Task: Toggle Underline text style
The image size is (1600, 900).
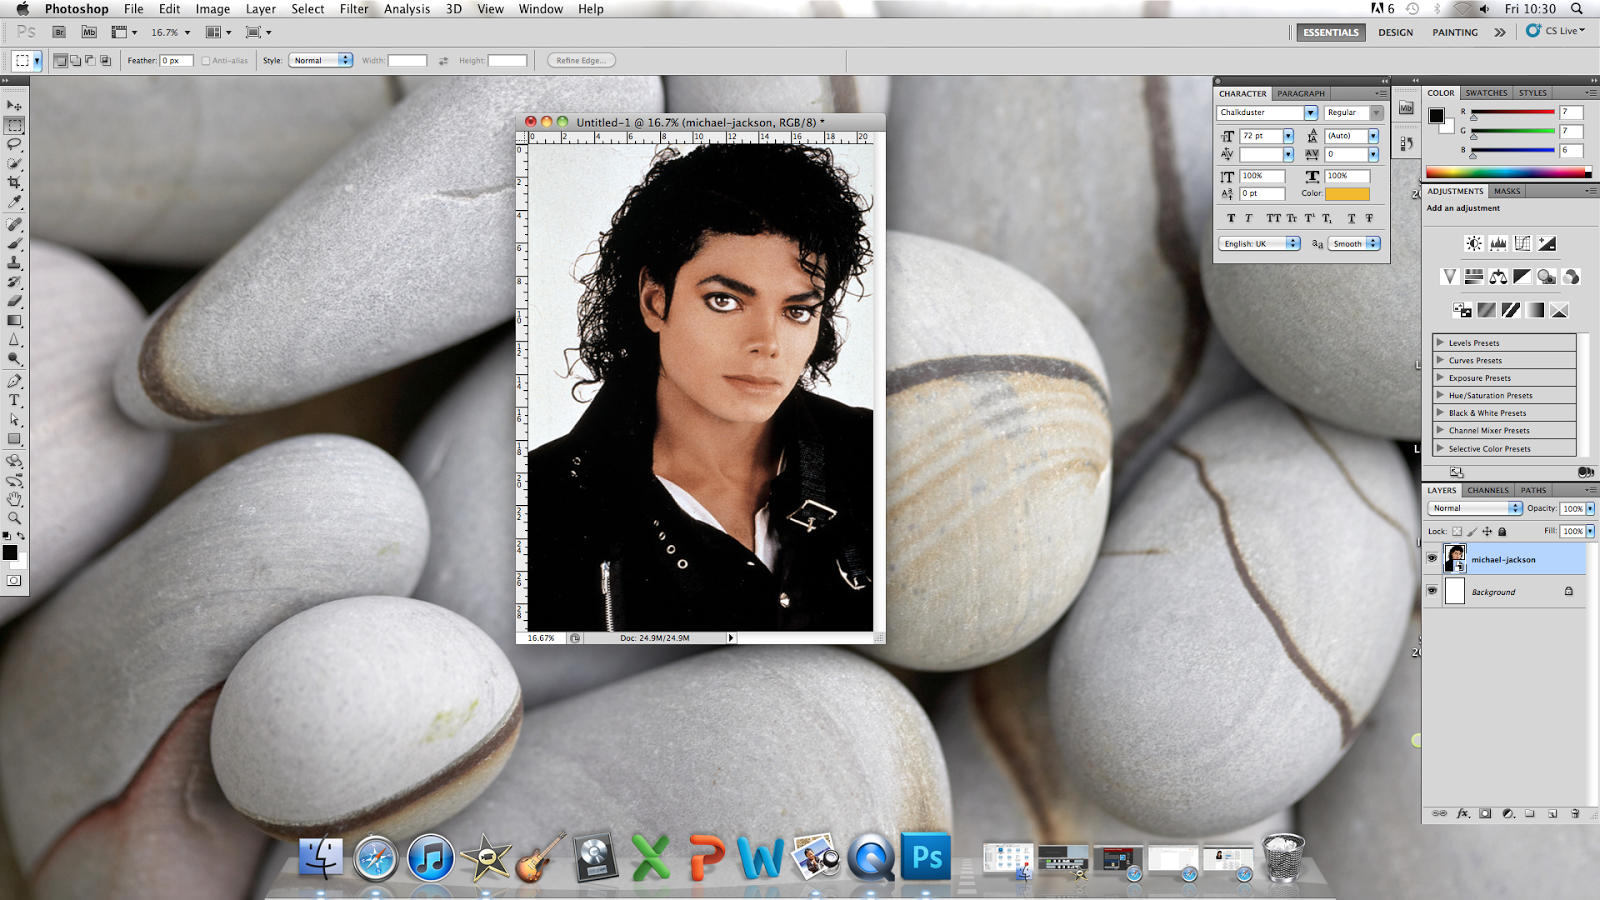Action: 1351,218
